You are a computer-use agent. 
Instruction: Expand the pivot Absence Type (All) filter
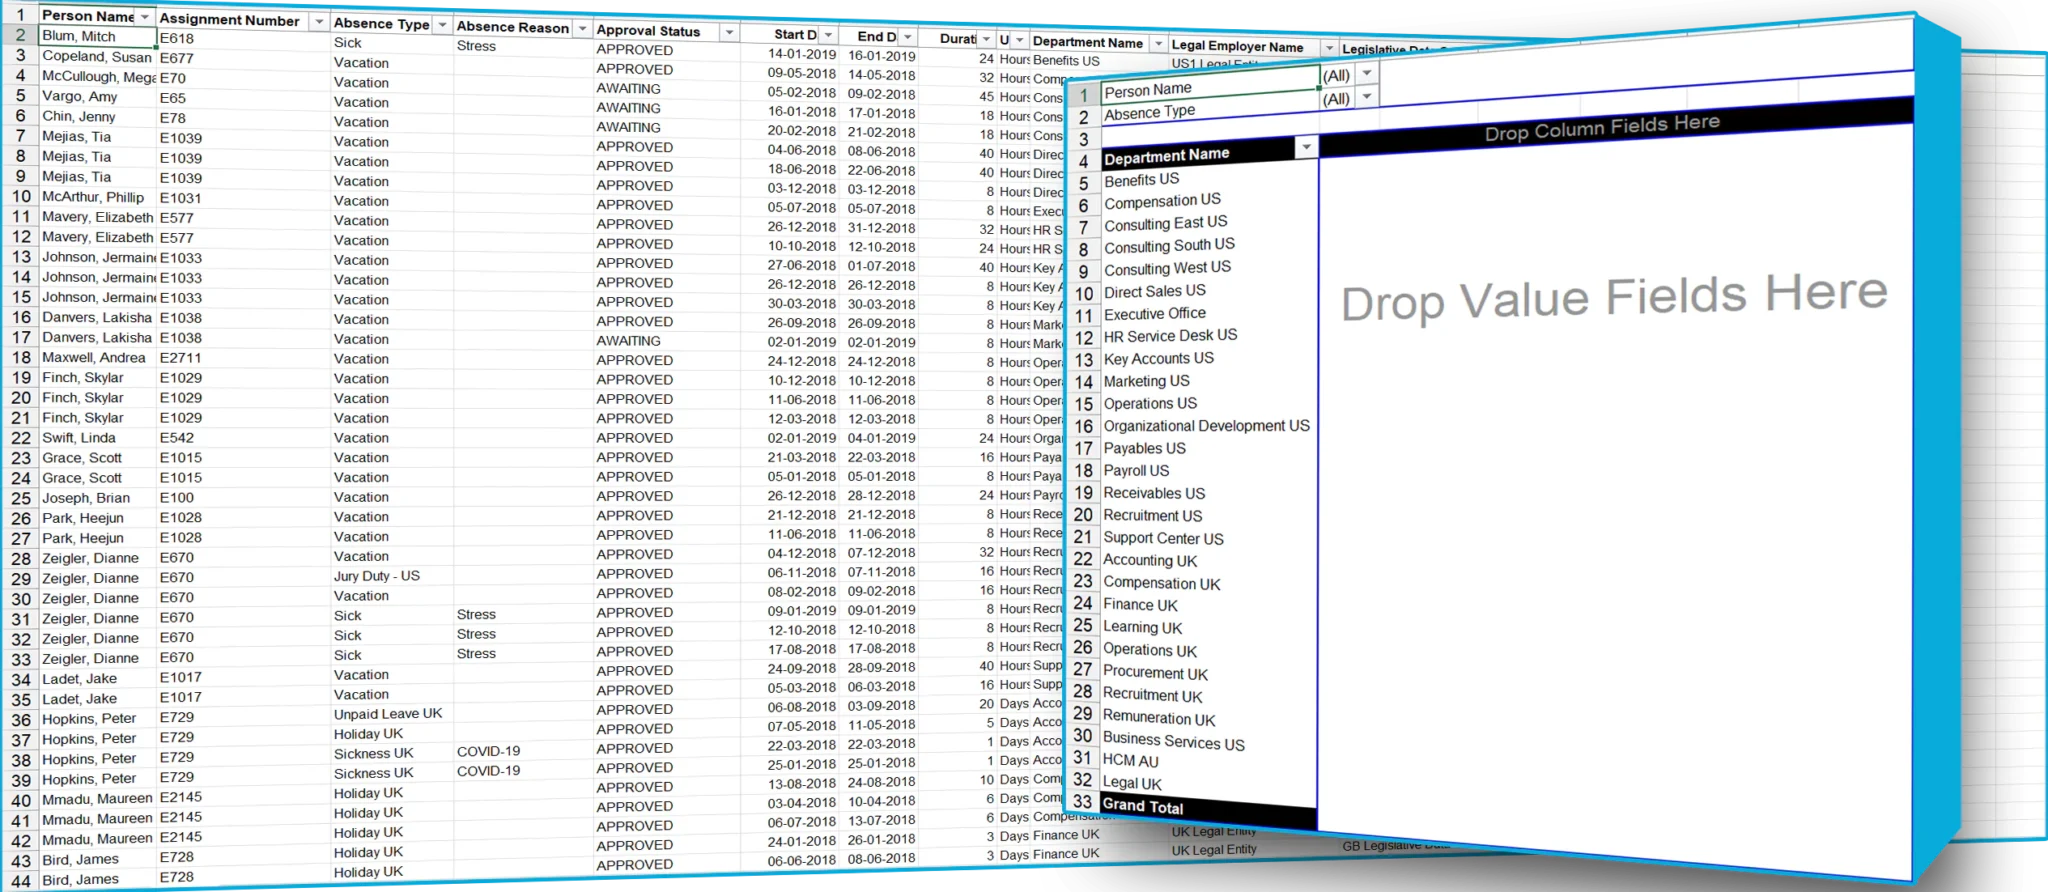[x=1366, y=98]
